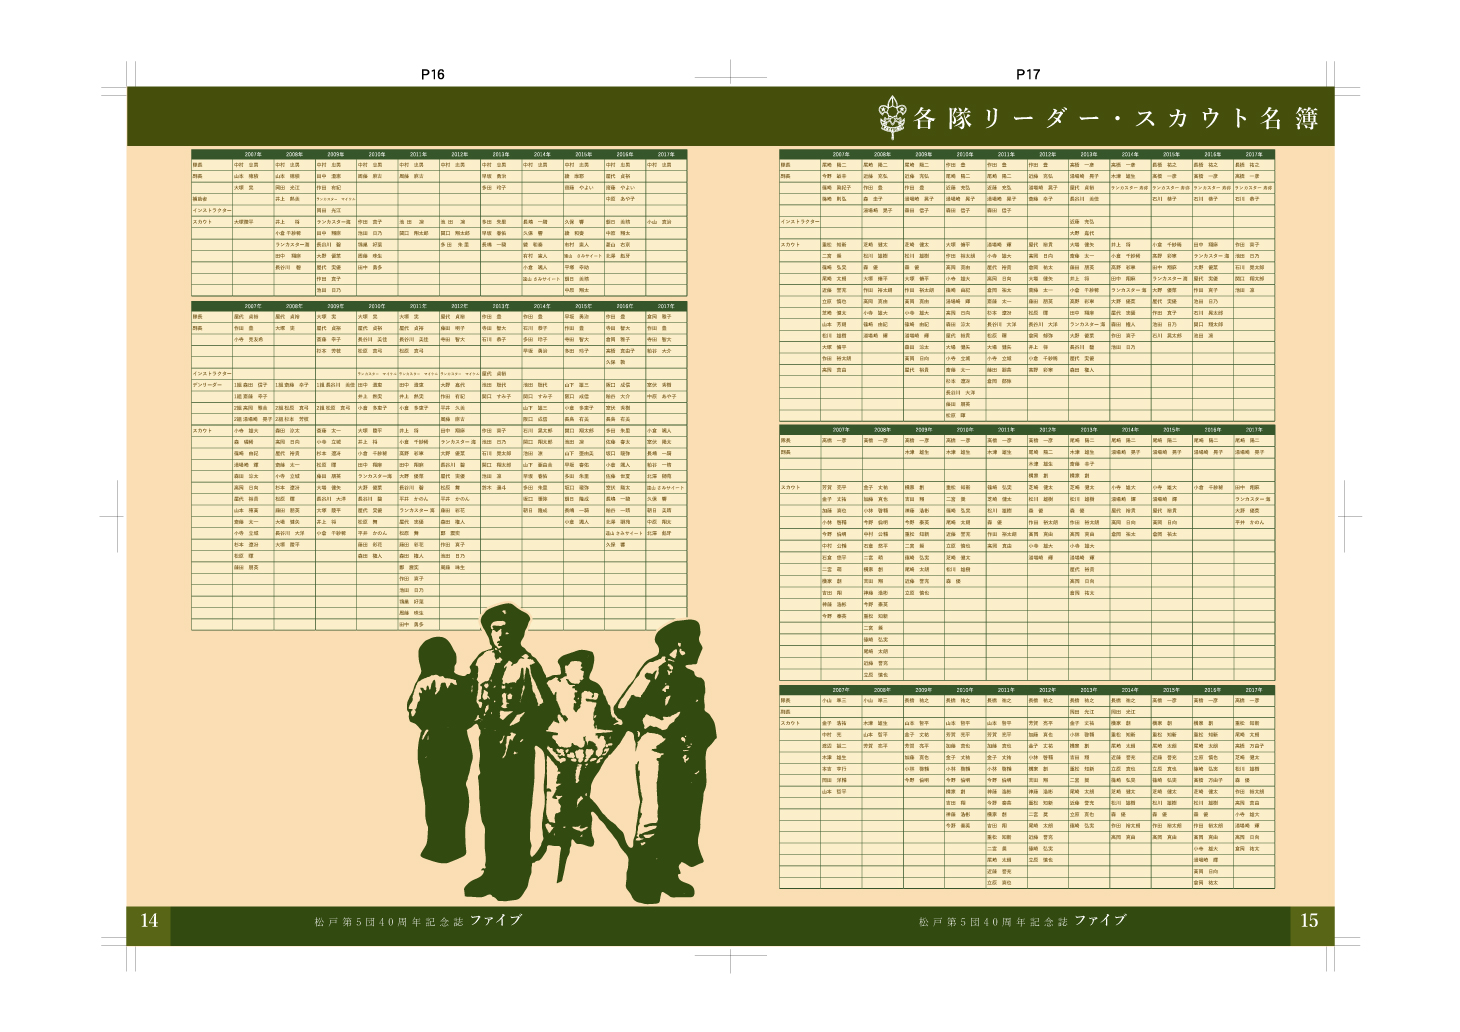Click 2012年 header in top-right table
1460x1032 pixels.
point(1047,155)
